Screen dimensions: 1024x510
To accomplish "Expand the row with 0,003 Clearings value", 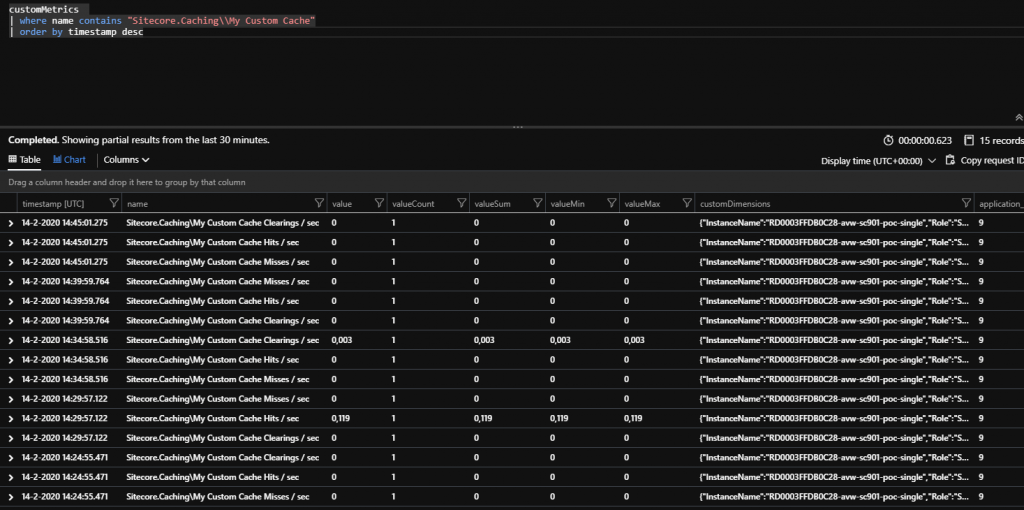I will tap(11, 340).
